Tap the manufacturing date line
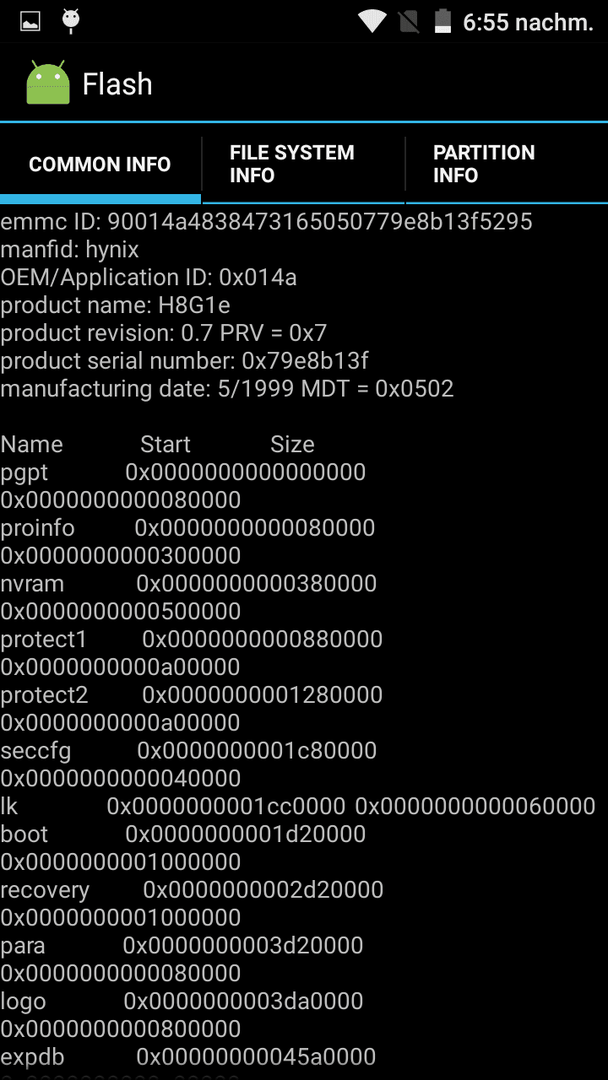The height and width of the screenshot is (1080, 608). pyautogui.click(x=227, y=389)
